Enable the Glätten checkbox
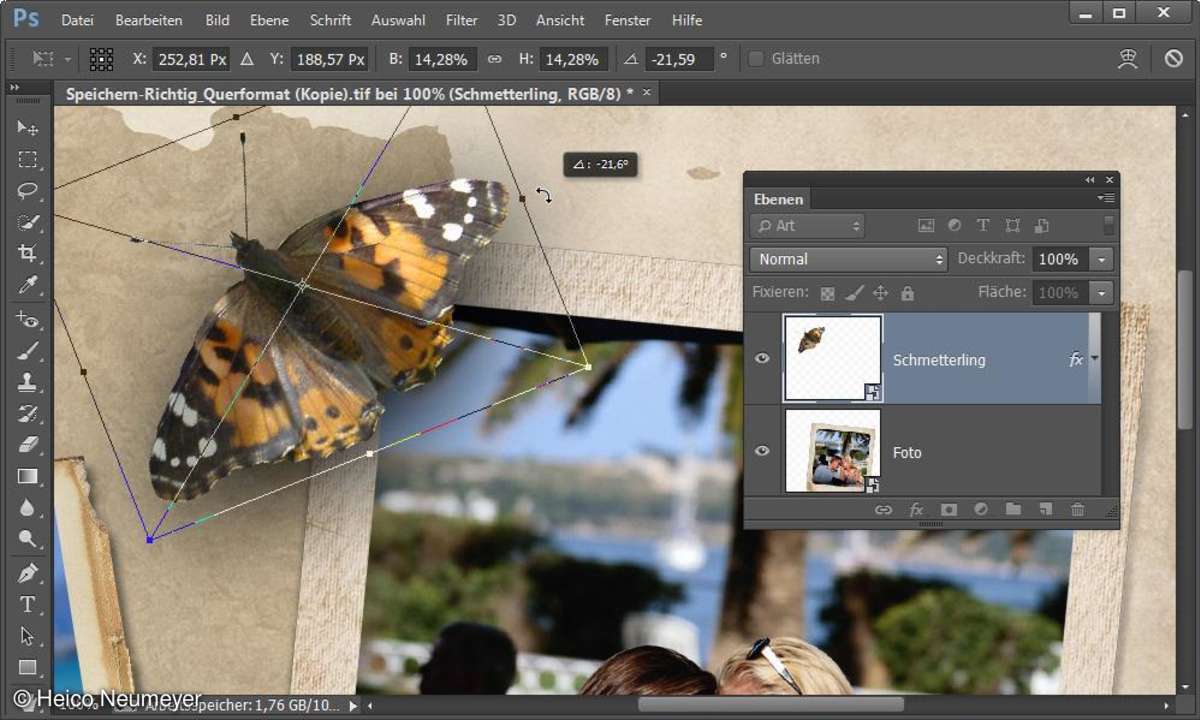 [x=756, y=59]
